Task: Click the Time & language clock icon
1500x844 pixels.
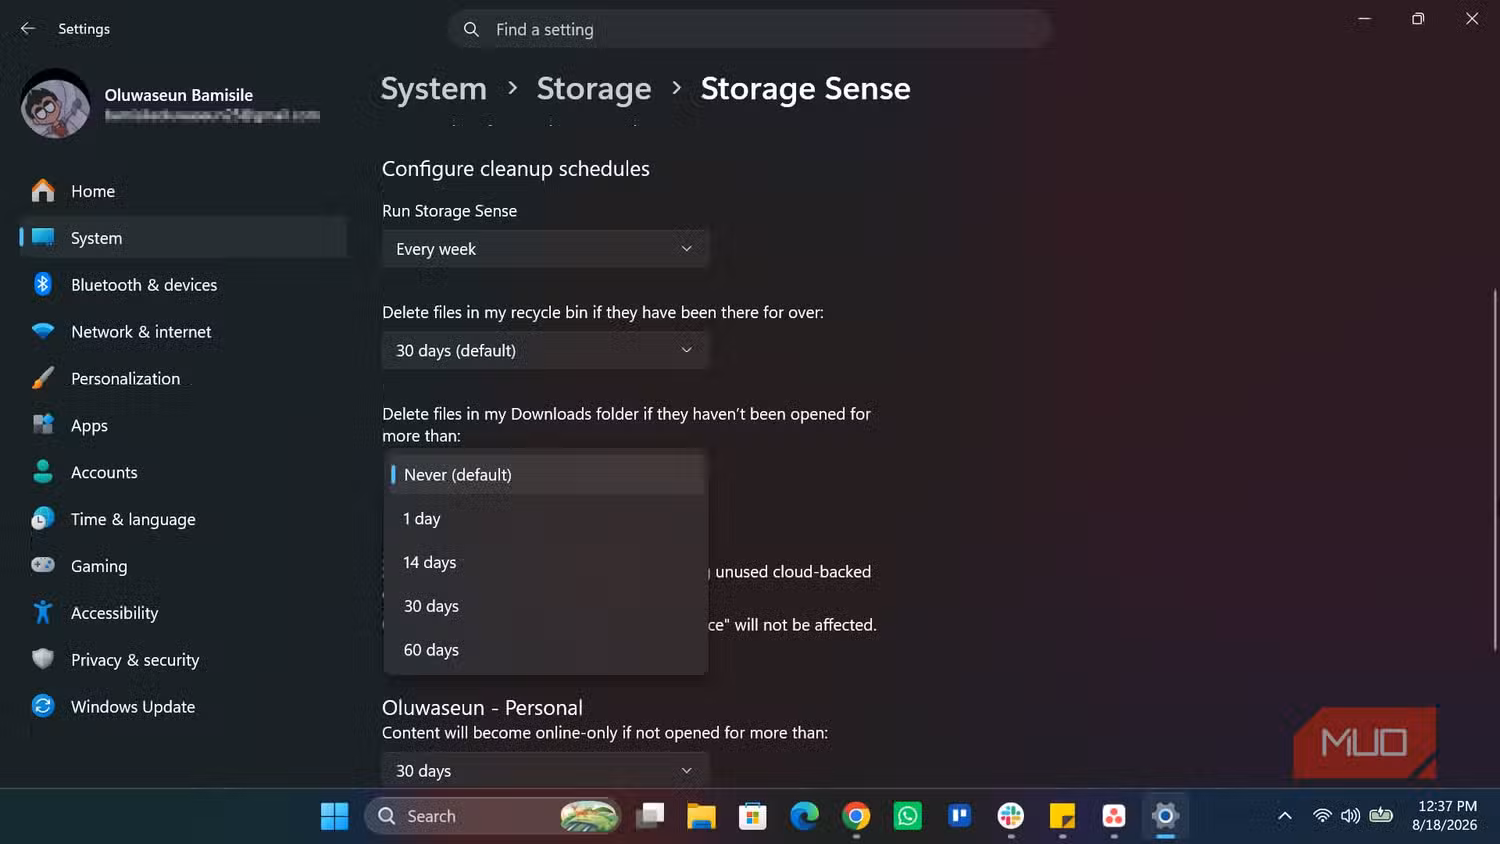Action: click(43, 519)
